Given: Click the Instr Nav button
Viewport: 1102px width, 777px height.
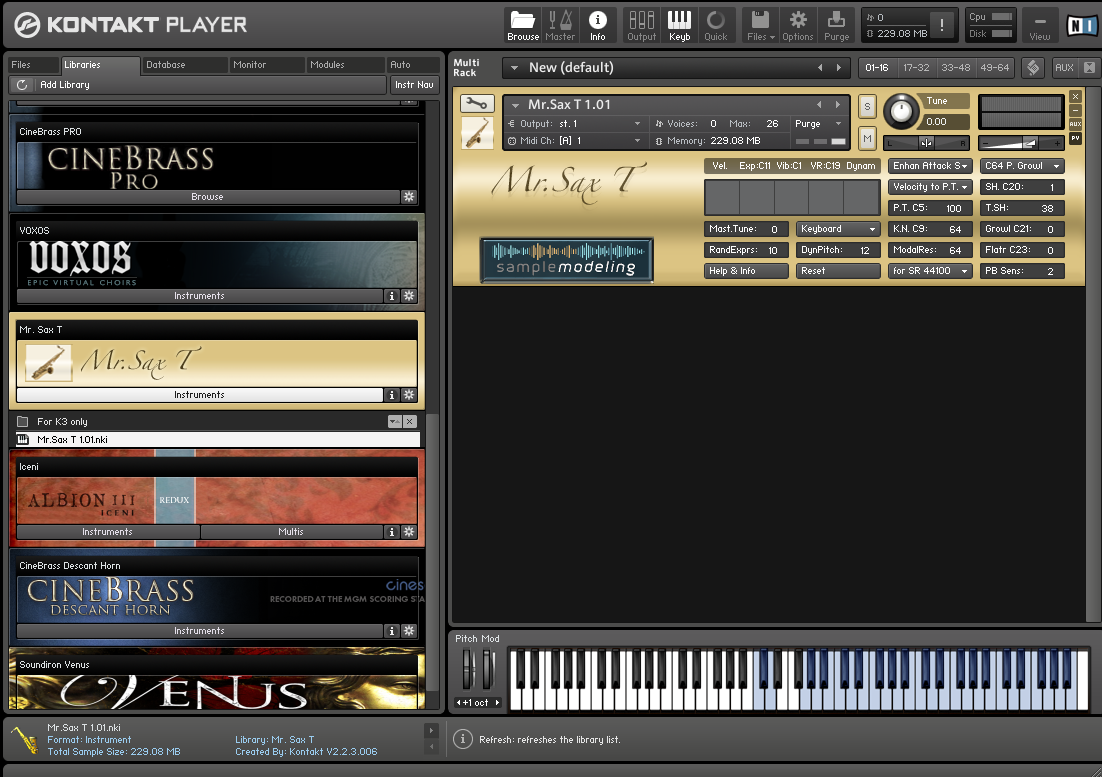Looking at the screenshot, I should (x=414, y=84).
